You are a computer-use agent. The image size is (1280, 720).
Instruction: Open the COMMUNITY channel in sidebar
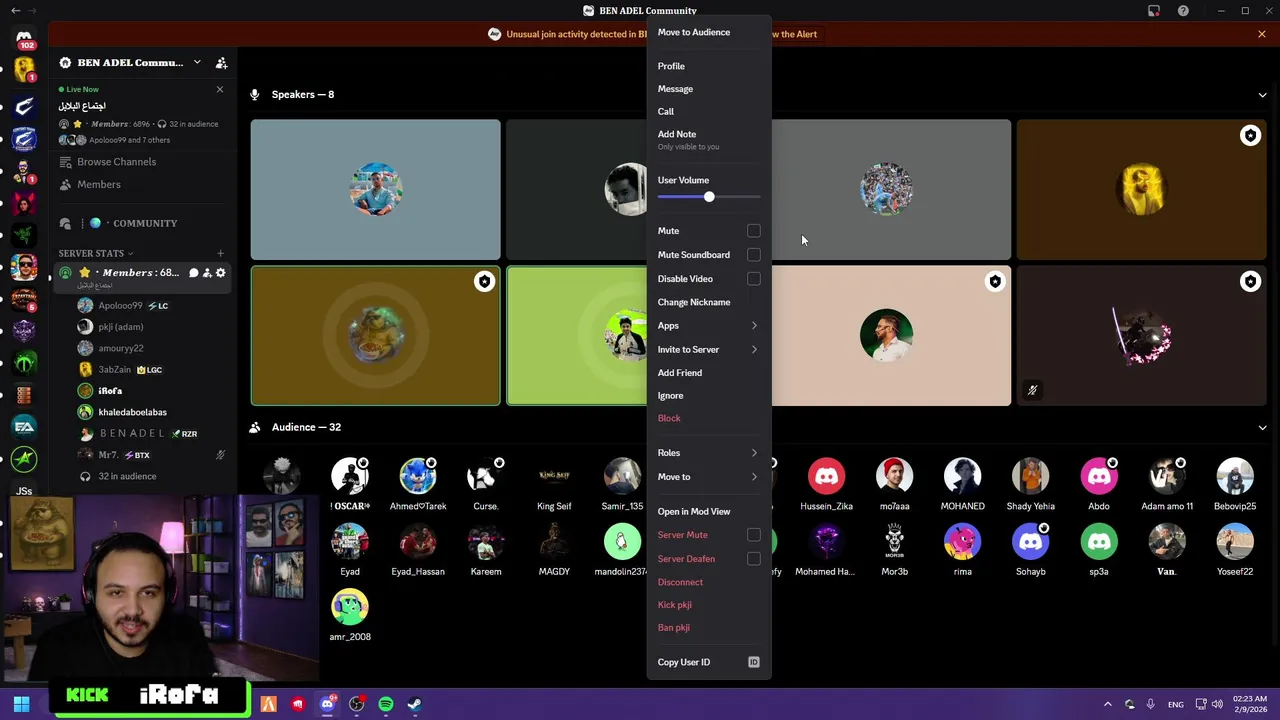click(x=141, y=223)
